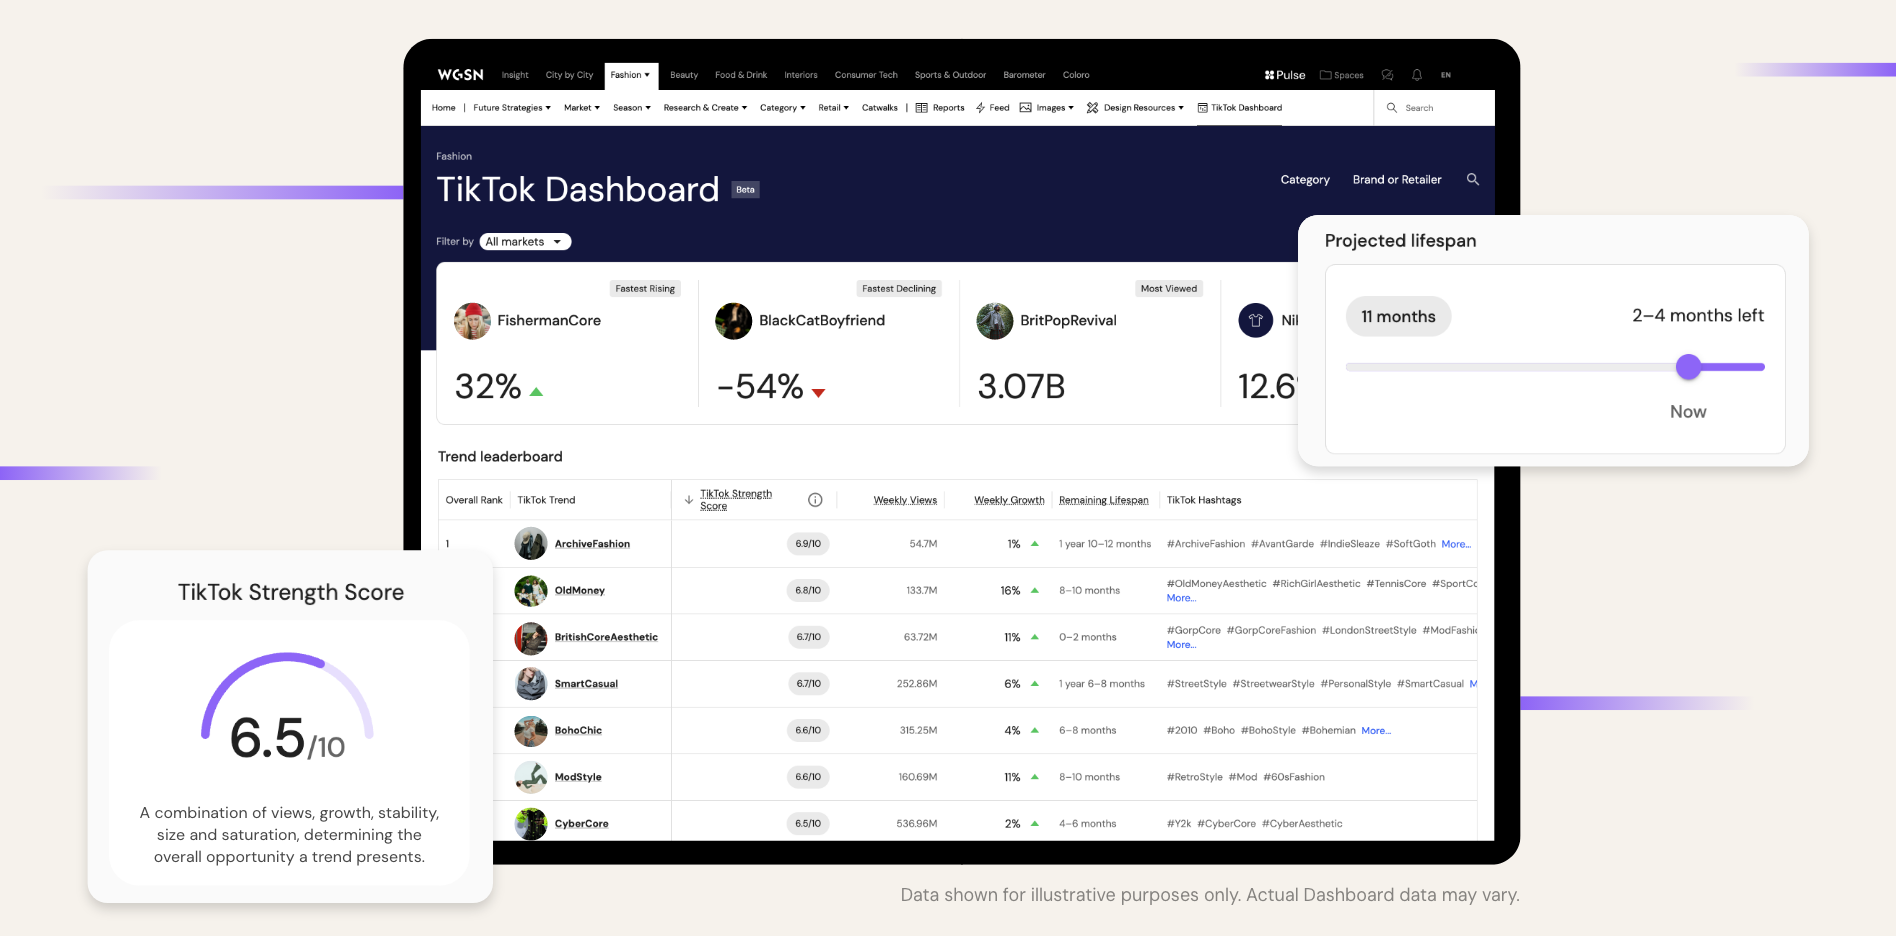The image size is (1896, 936).
Task: Click the WGSN logo
Action: 460,75
